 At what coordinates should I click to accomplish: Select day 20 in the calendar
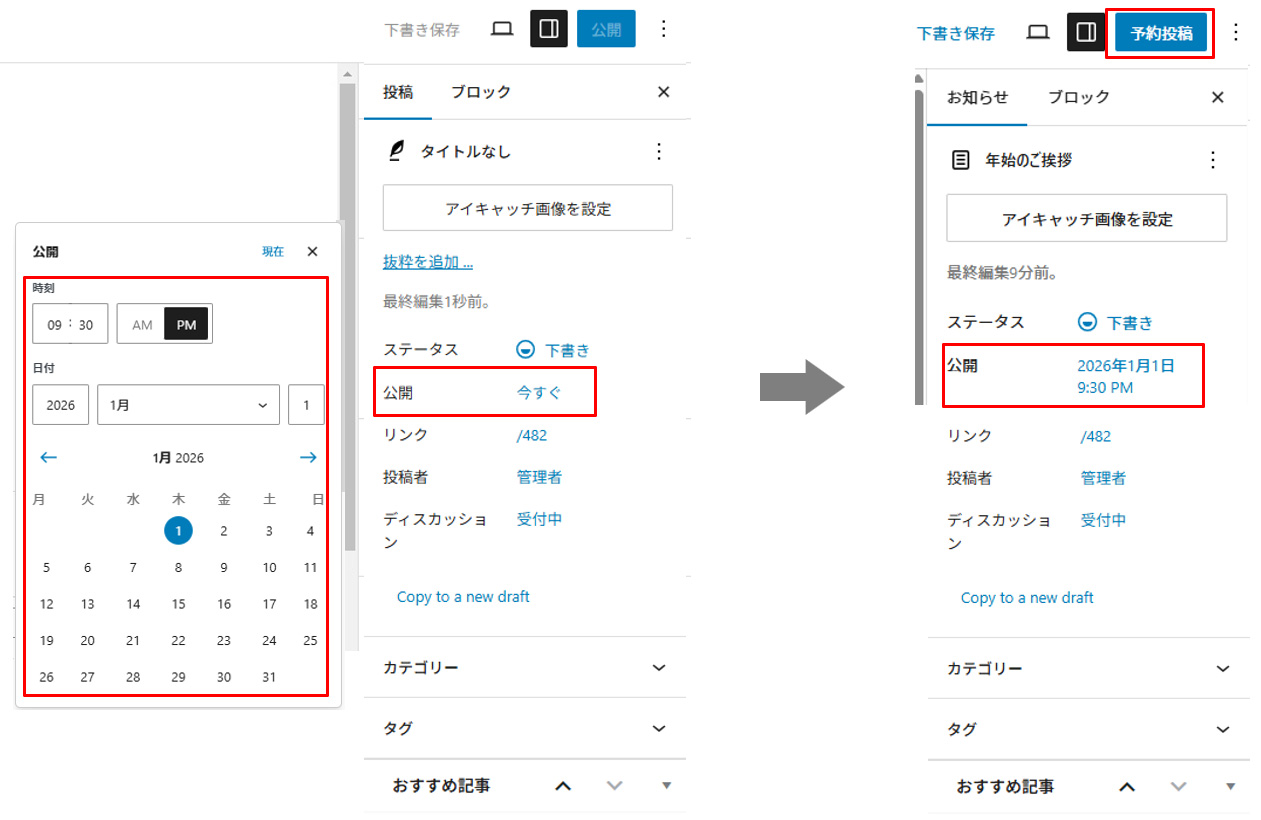87,640
